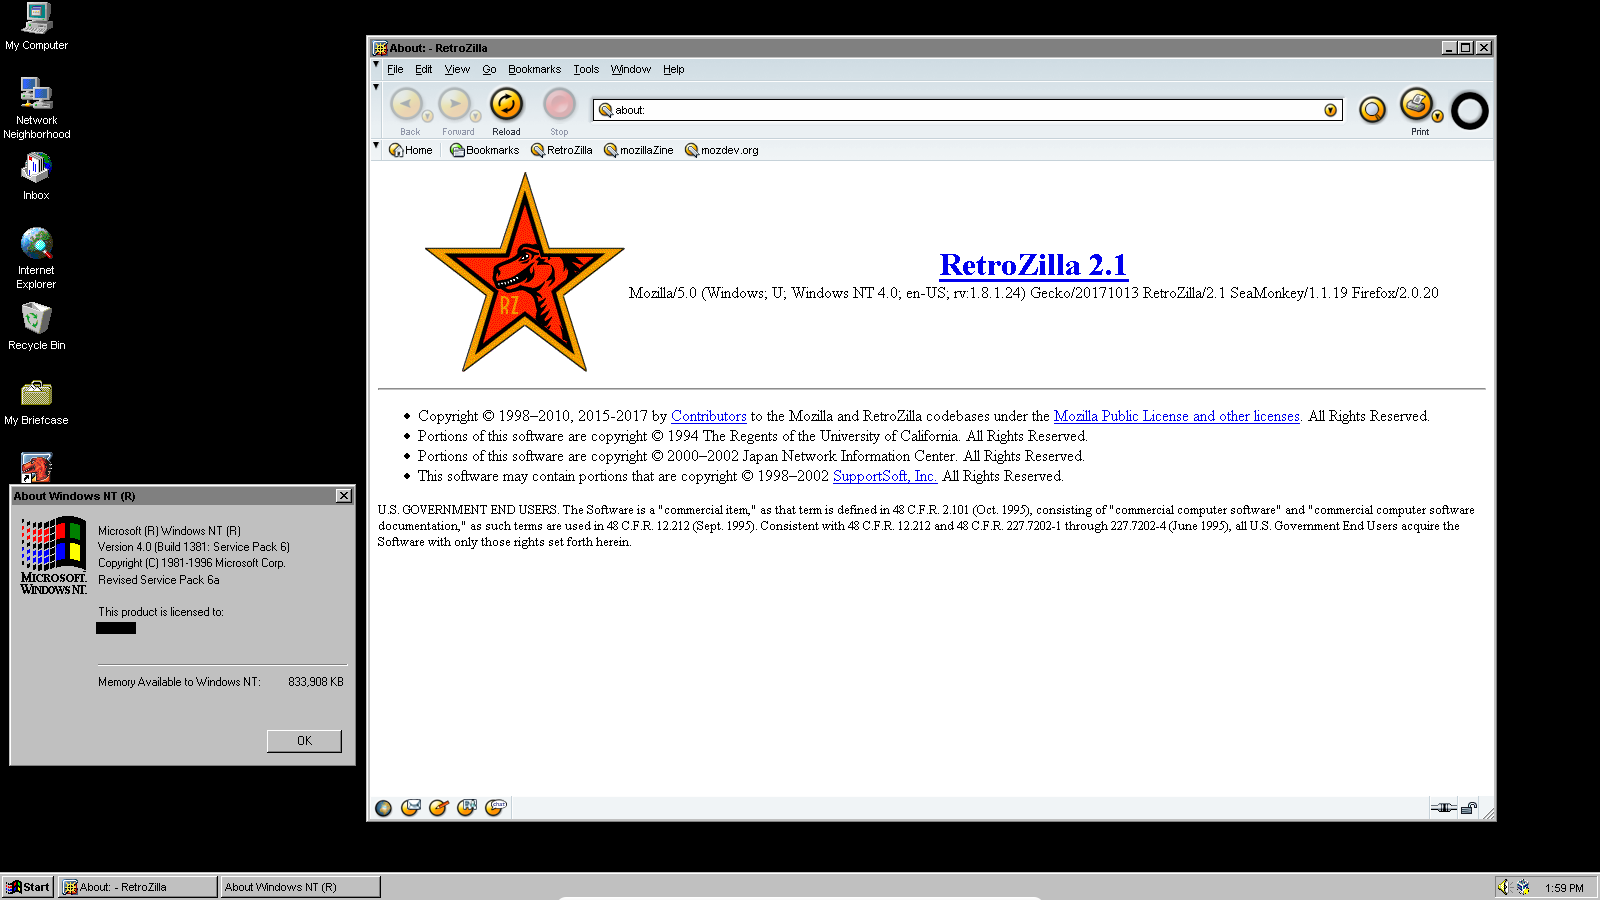Follow the Contributors link

(708, 416)
